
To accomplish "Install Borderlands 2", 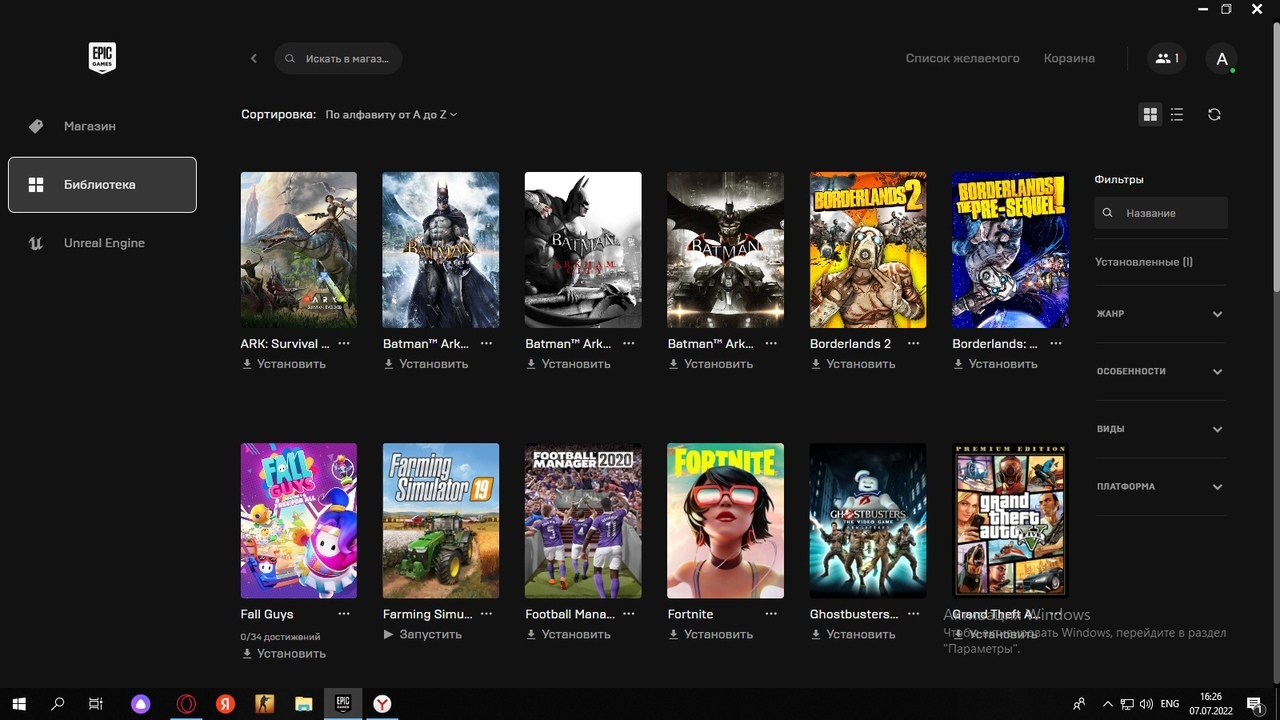I will 853,364.
